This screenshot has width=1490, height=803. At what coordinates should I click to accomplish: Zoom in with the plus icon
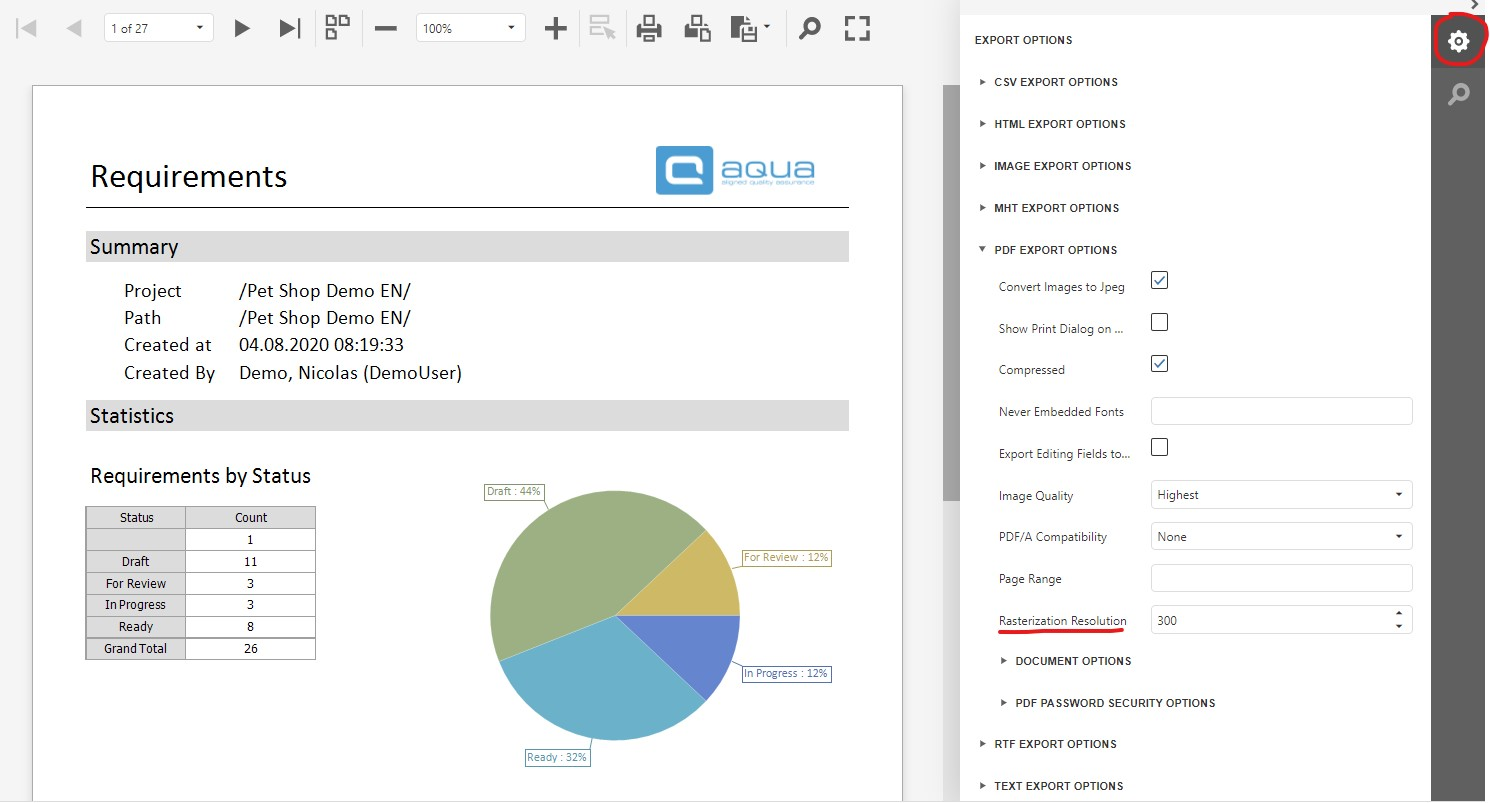(555, 29)
